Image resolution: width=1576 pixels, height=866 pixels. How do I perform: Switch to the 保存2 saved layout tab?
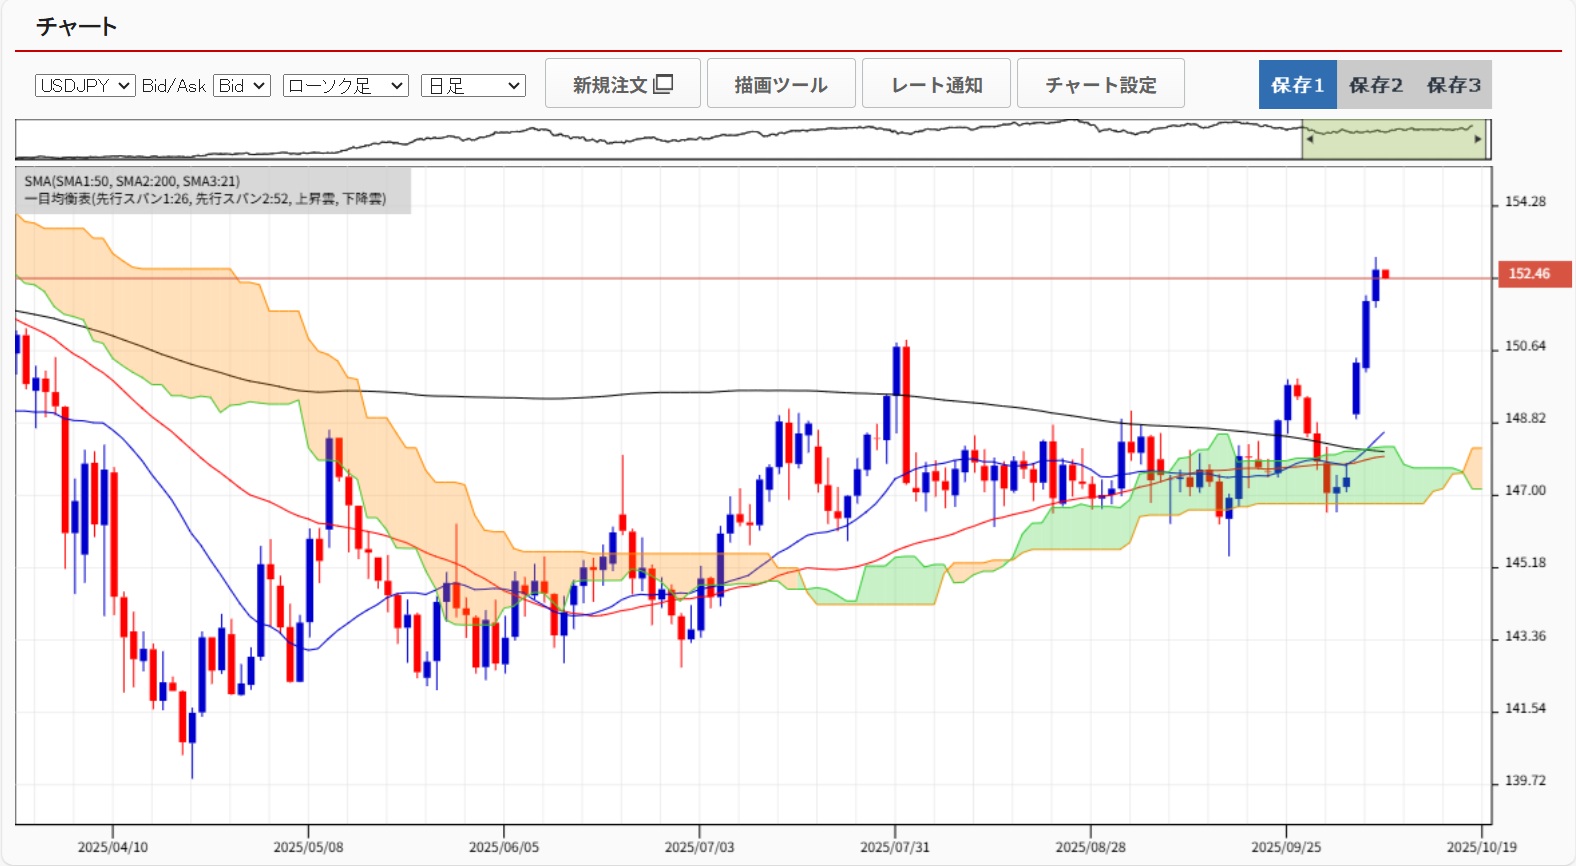(1375, 85)
